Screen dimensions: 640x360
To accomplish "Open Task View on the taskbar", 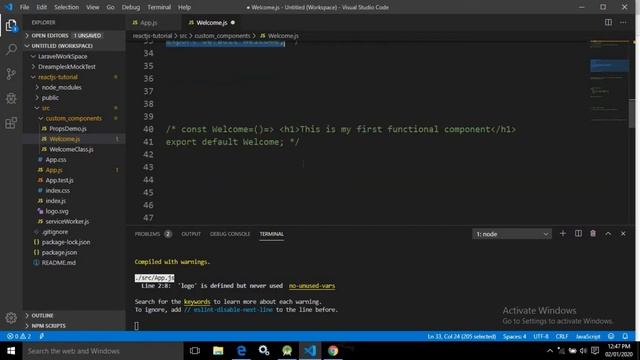I will (195, 351).
